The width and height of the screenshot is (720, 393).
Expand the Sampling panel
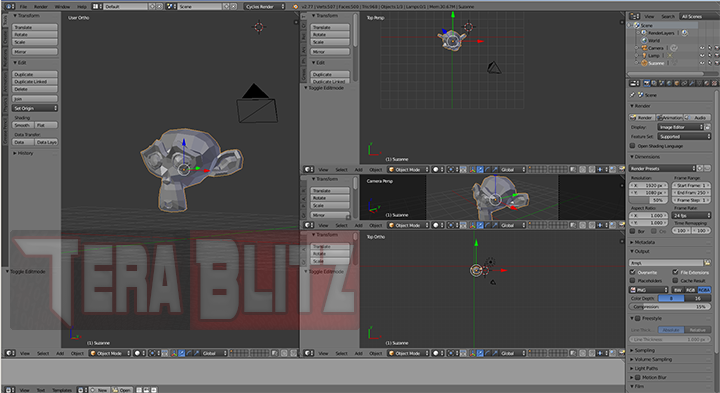tap(644, 350)
